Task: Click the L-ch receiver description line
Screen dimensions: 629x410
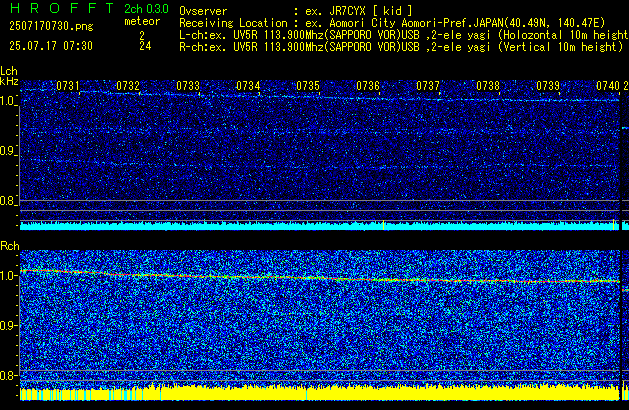Action: click(x=404, y=35)
